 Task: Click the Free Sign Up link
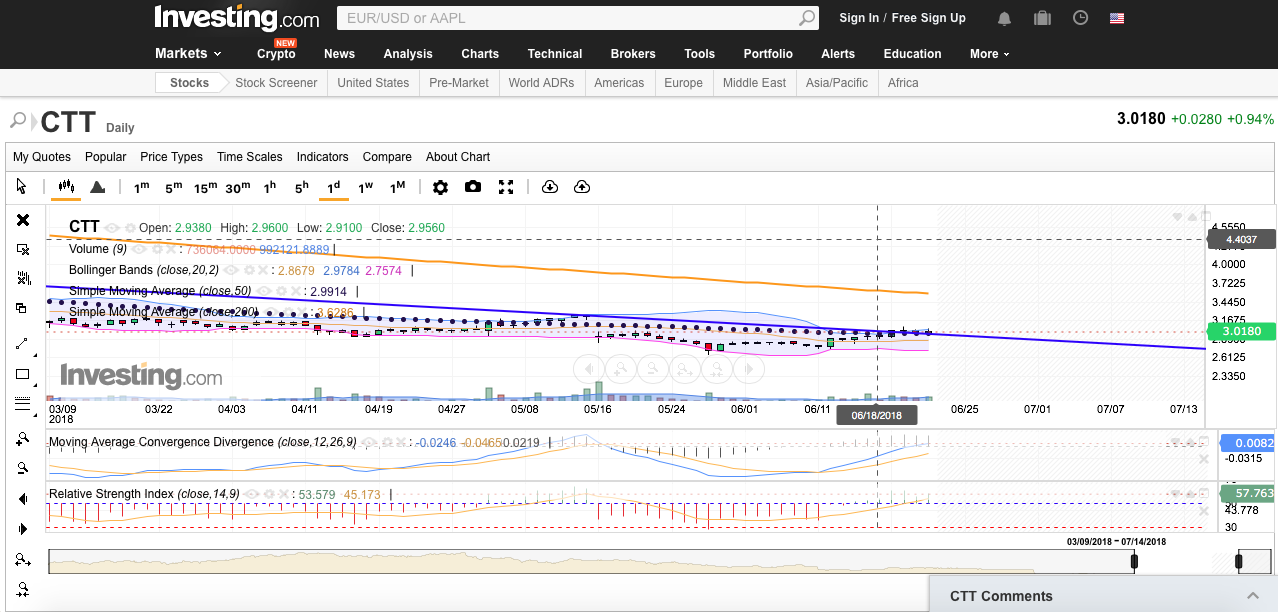tap(928, 18)
